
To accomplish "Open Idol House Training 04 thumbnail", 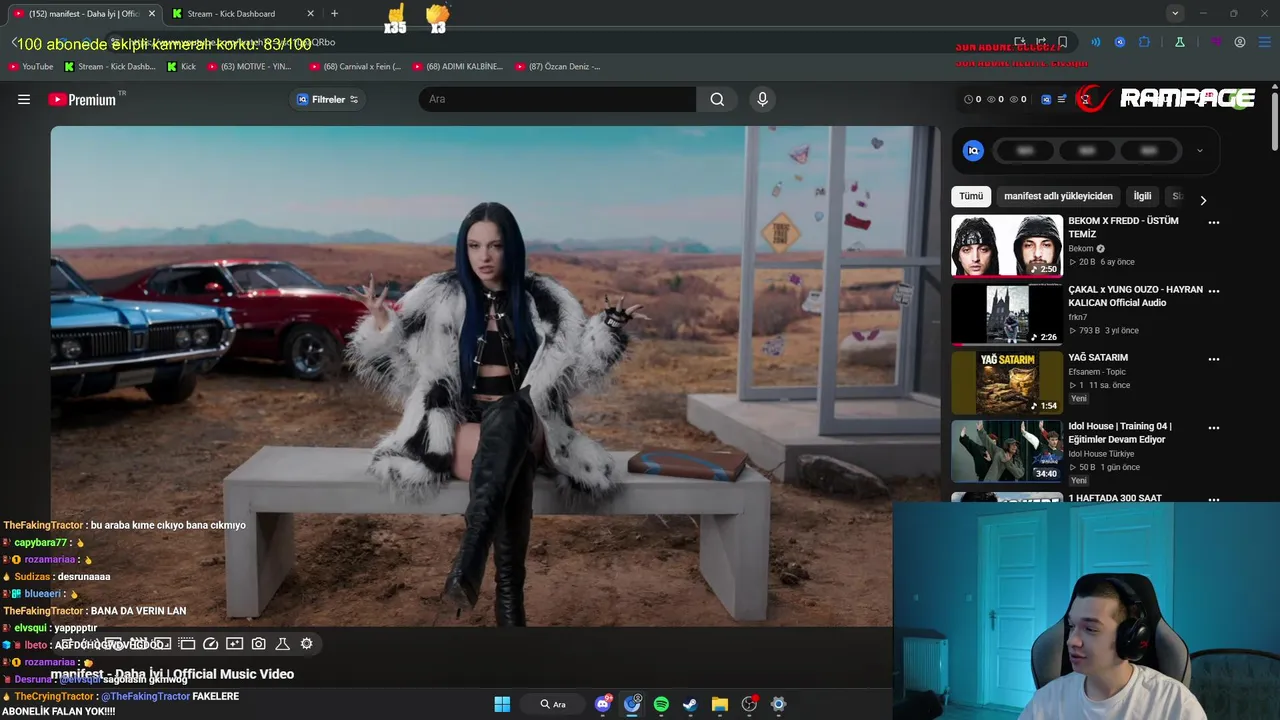I will click(x=1007, y=451).
